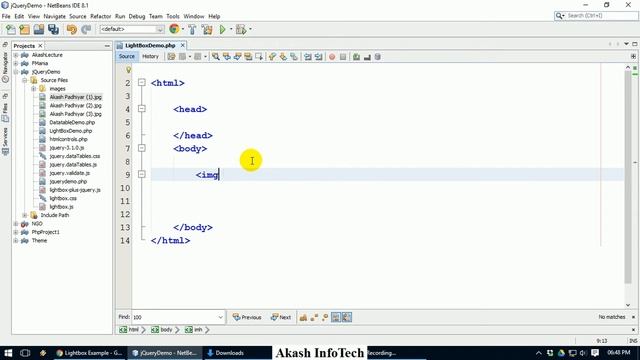Toggle Whole Words in find bar

click(x=314, y=317)
